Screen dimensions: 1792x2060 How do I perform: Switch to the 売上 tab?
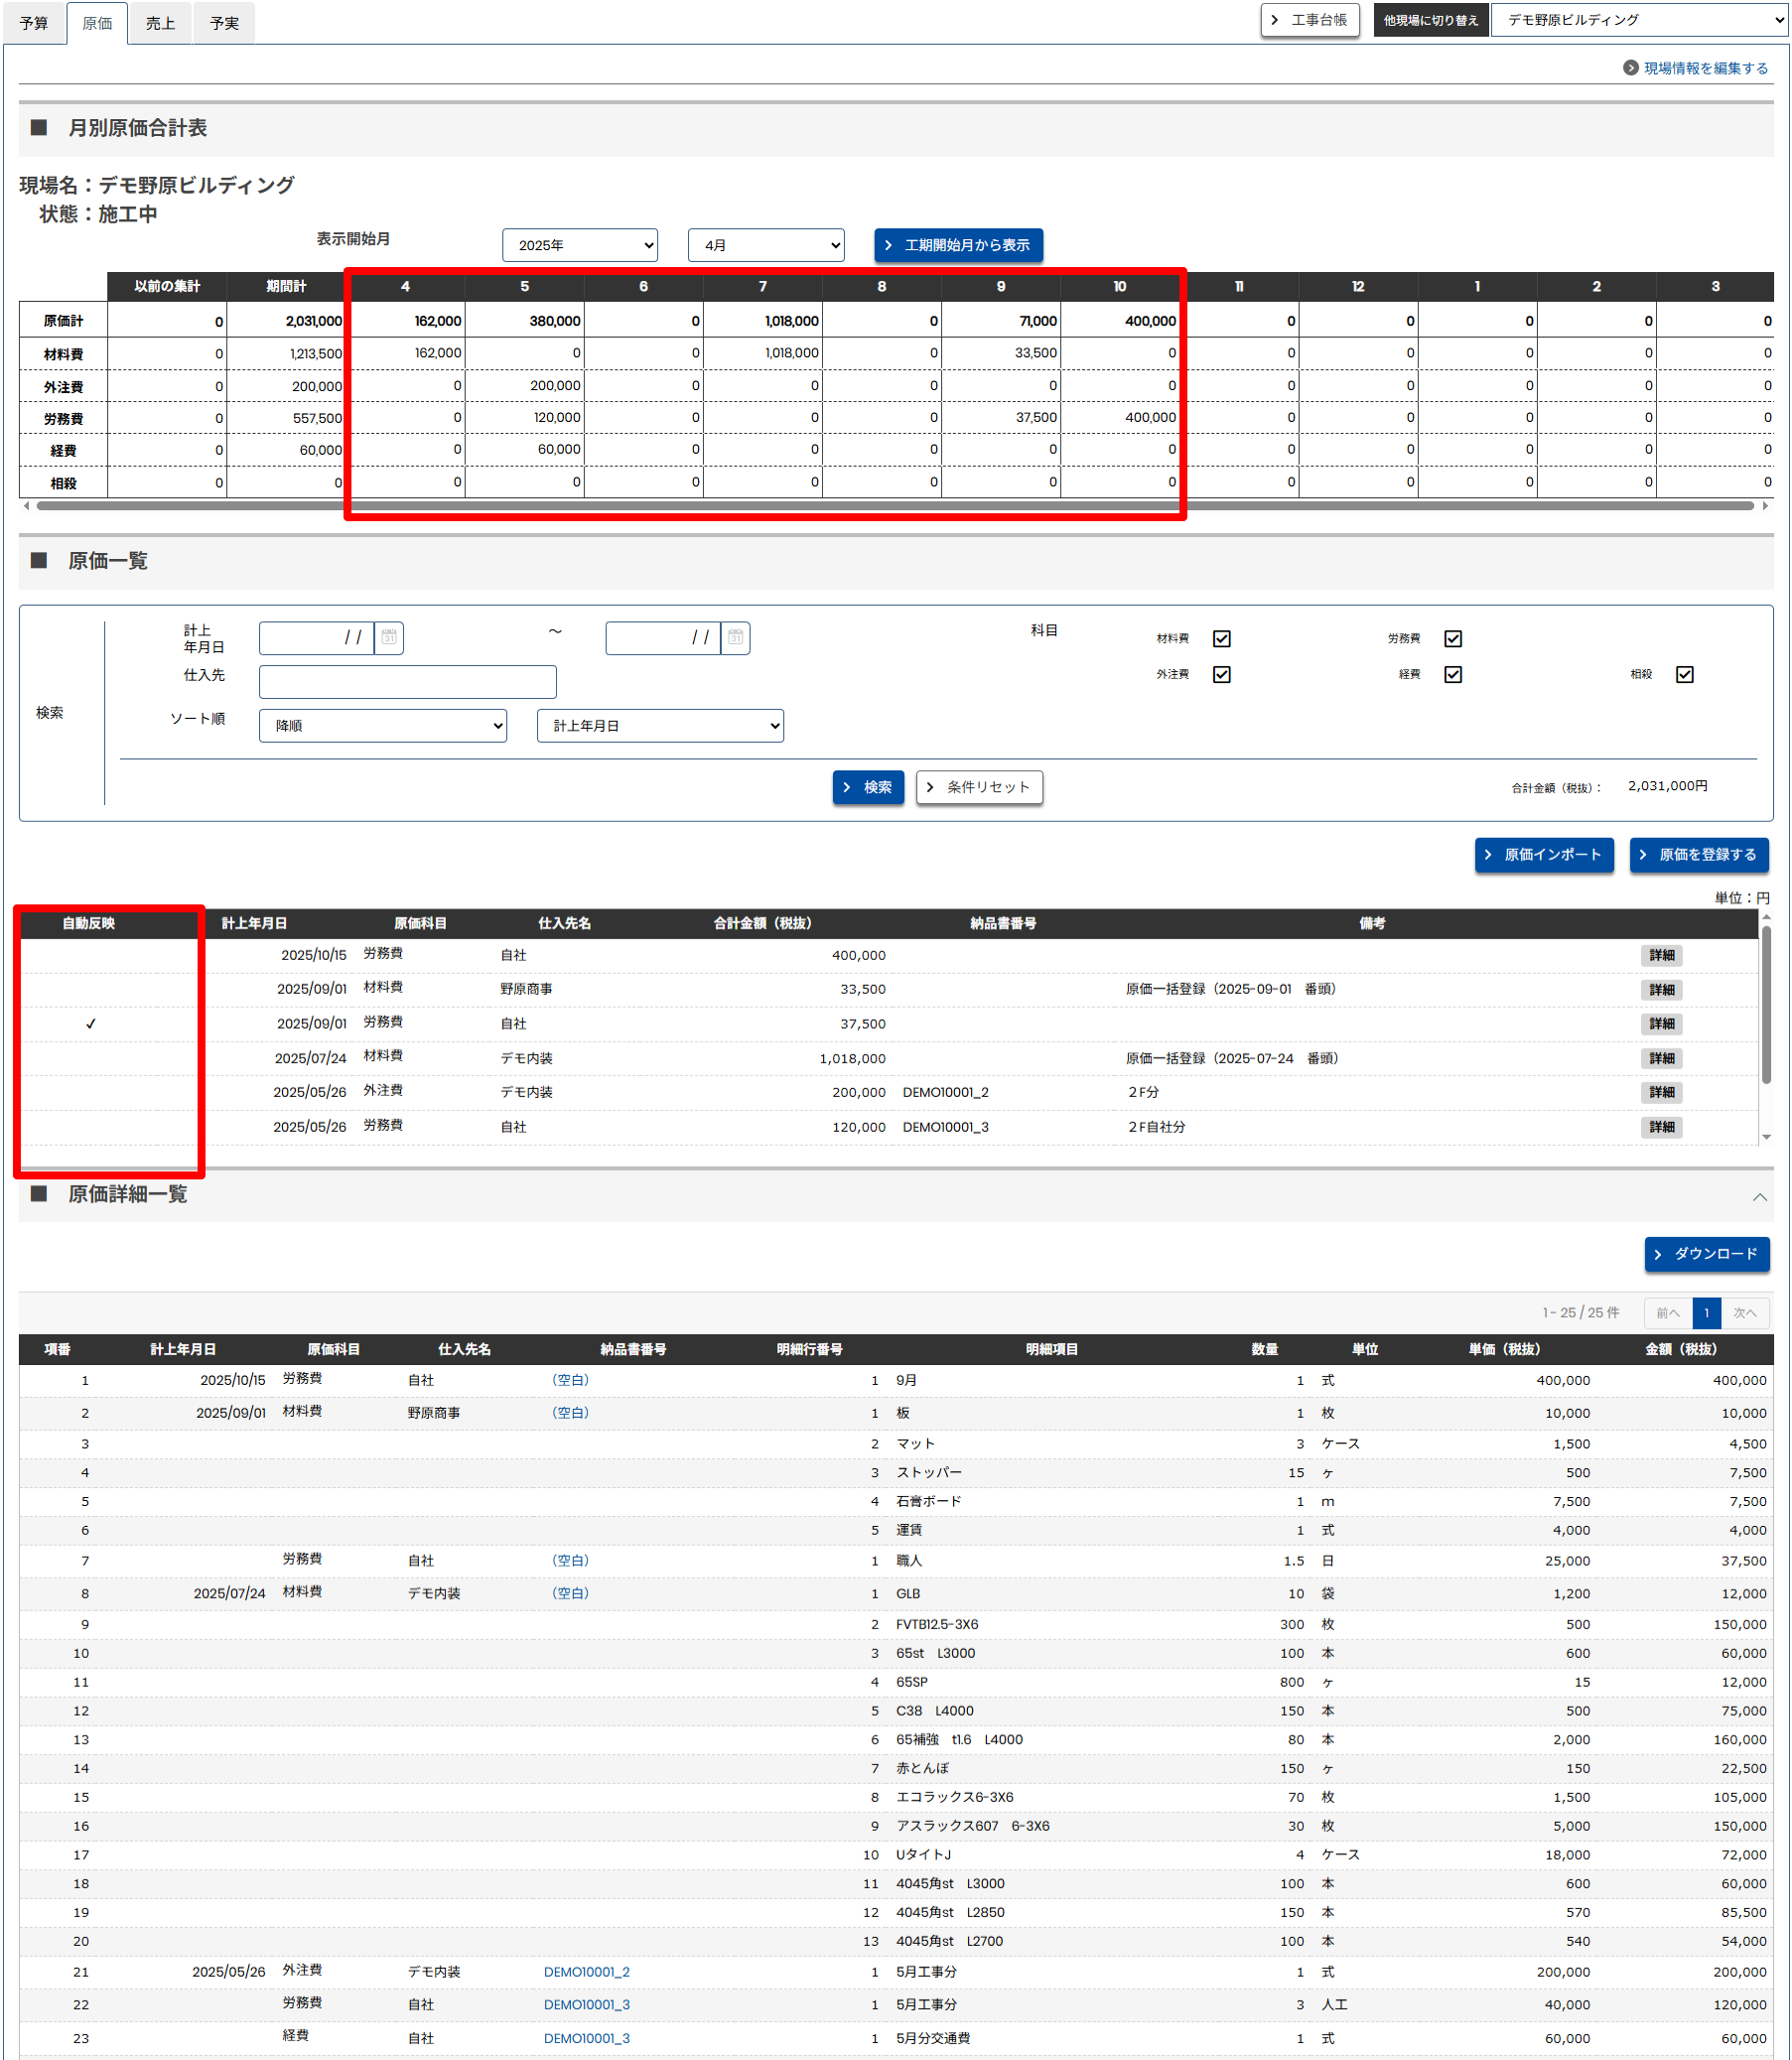click(x=160, y=23)
